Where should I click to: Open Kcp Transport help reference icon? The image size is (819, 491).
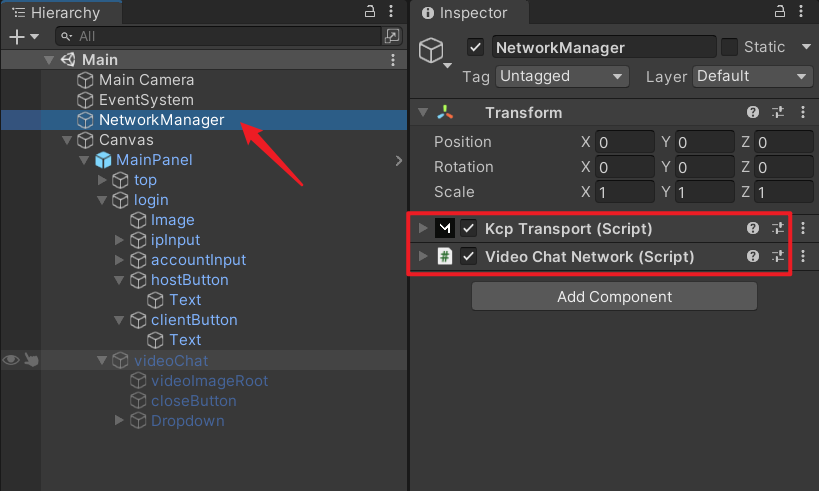coord(753,228)
